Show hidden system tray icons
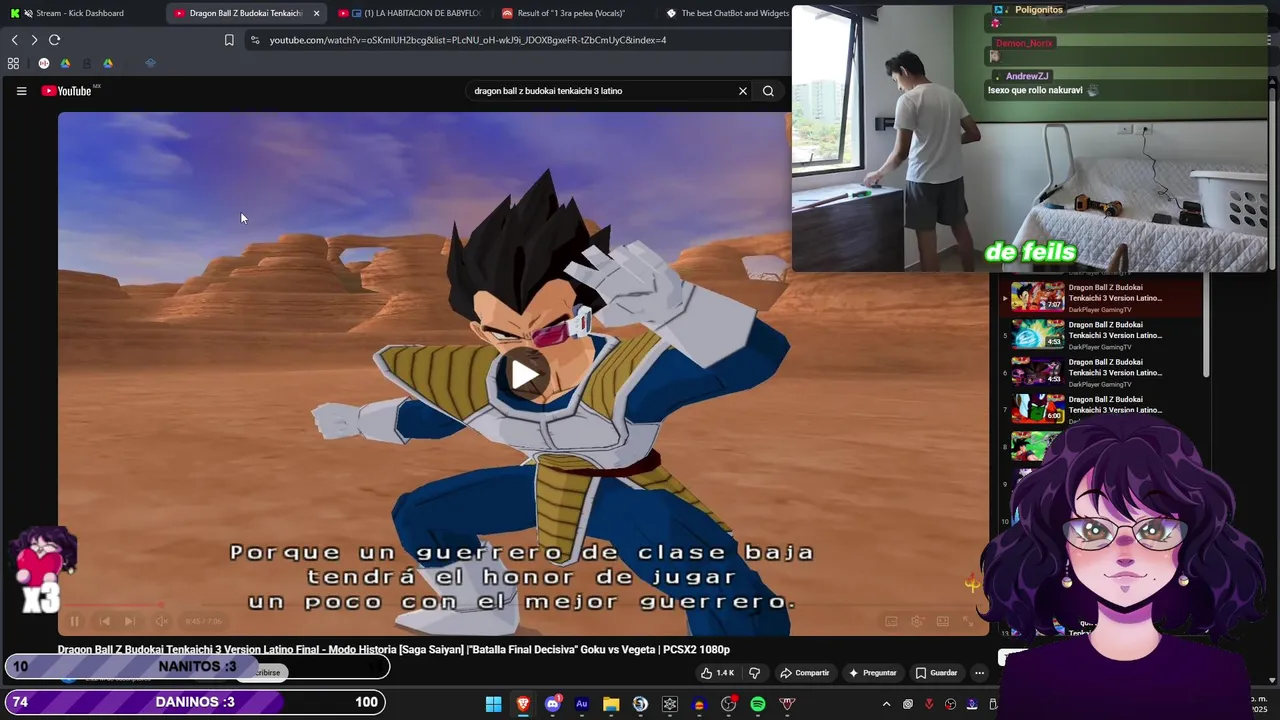Screen dimensions: 1280x720 (886, 704)
